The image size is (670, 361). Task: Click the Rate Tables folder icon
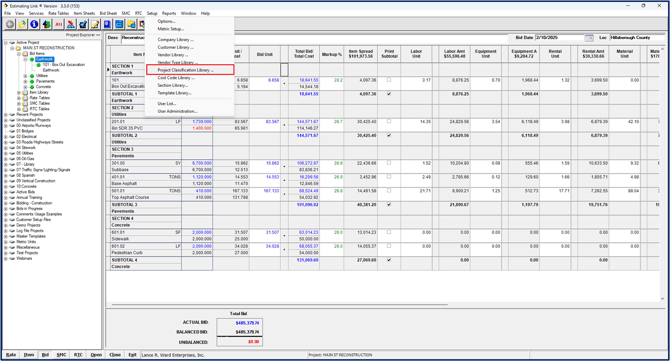pyautogui.click(x=25, y=98)
